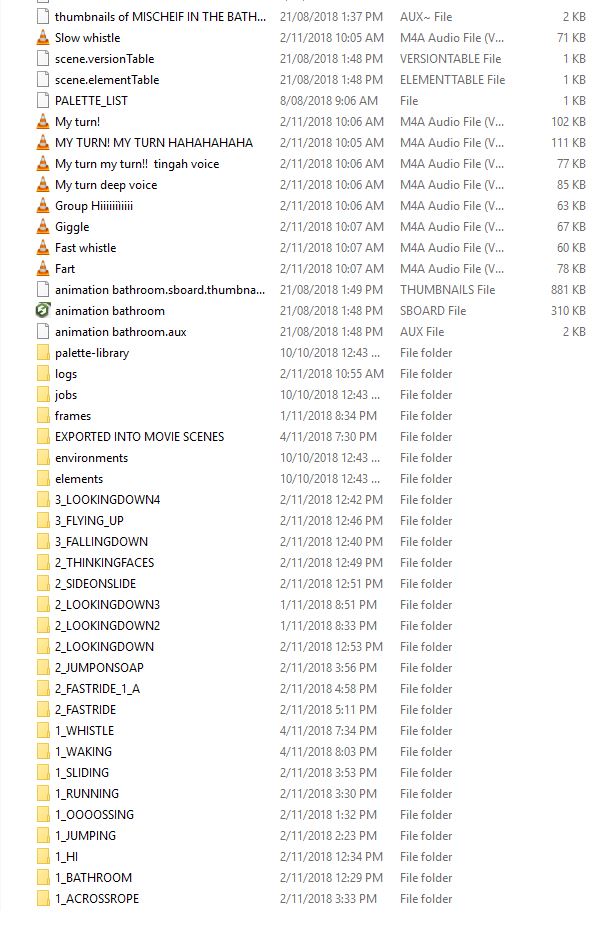Image resolution: width=605 pixels, height=926 pixels.
Task: Click folder icon of palette-library
Action: (x=43, y=353)
